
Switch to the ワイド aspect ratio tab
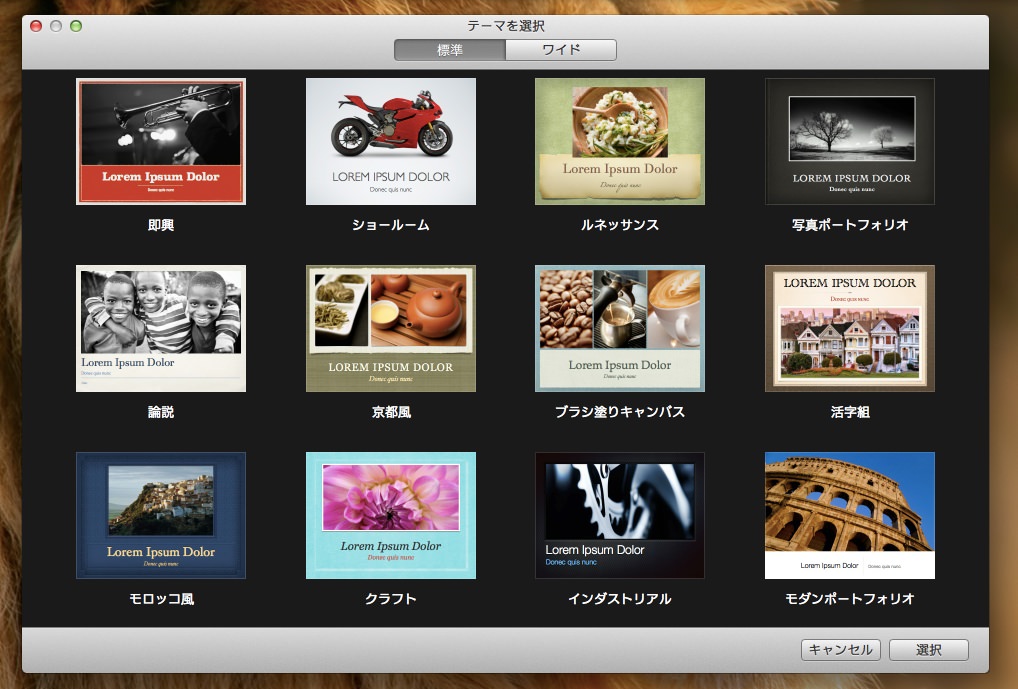pyautogui.click(x=561, y=50)
